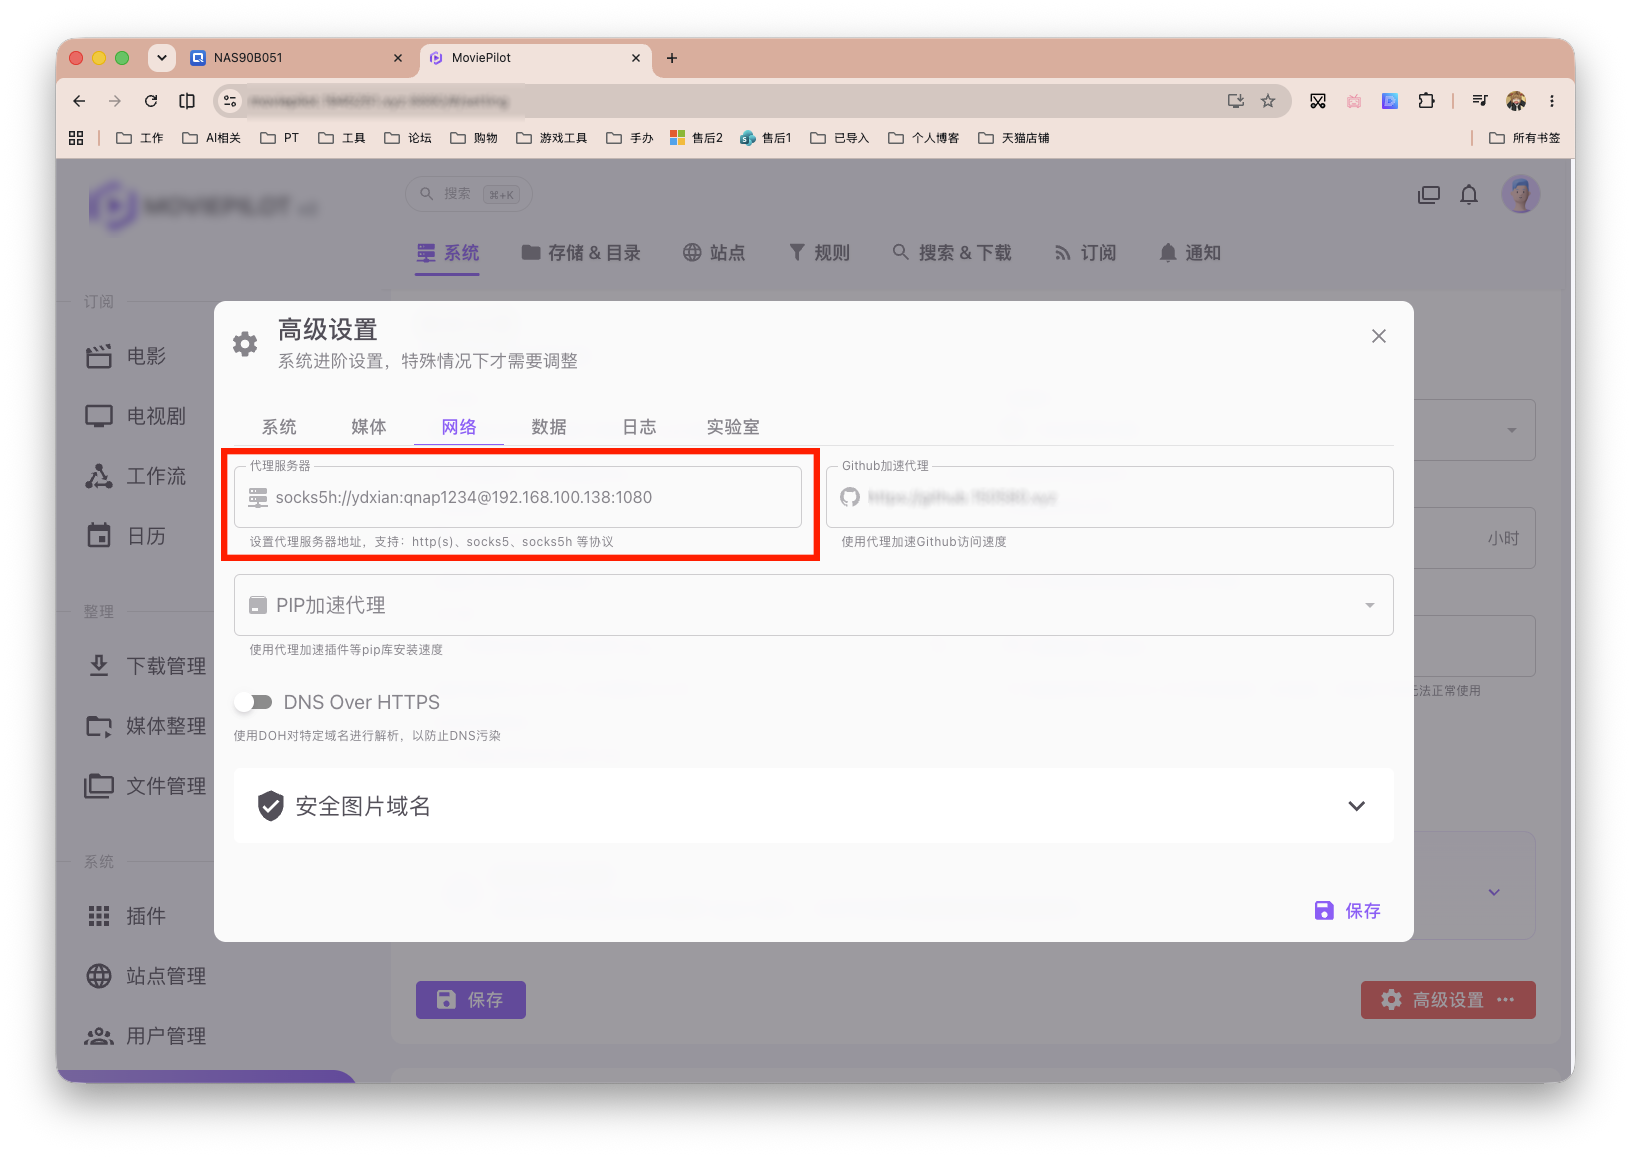
Task: Select the 系统 settings tab
Action: [448, 253]
